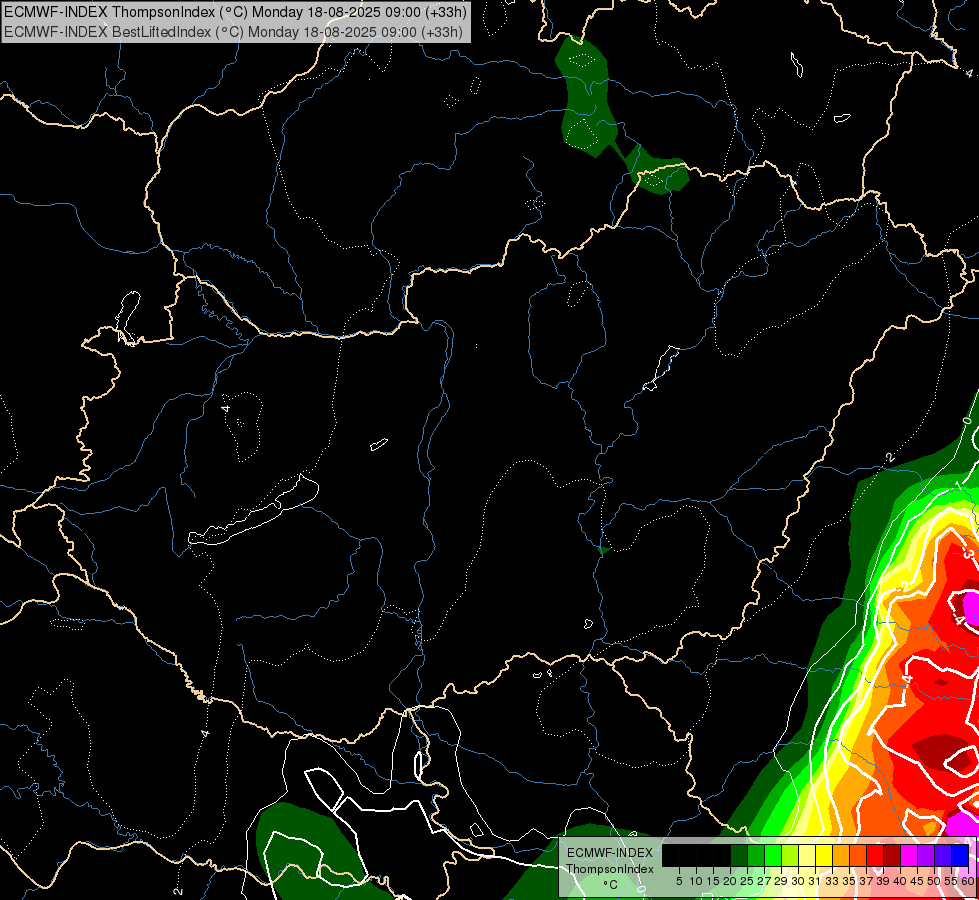Click the legend tick label 37

[866, 881]
